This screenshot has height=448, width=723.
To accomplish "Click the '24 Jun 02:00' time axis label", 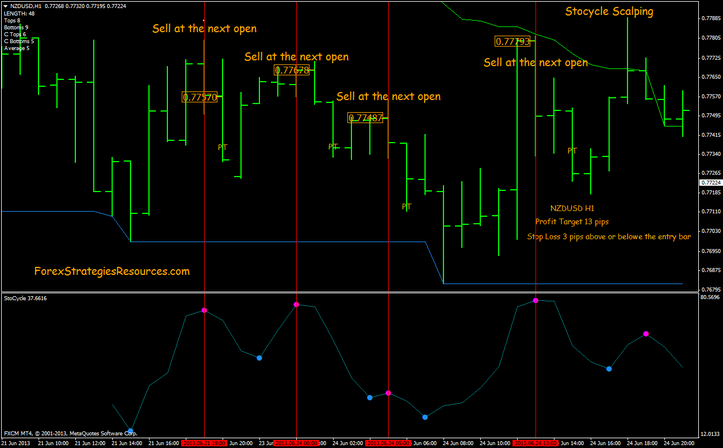I will click(x=348, y=443).
